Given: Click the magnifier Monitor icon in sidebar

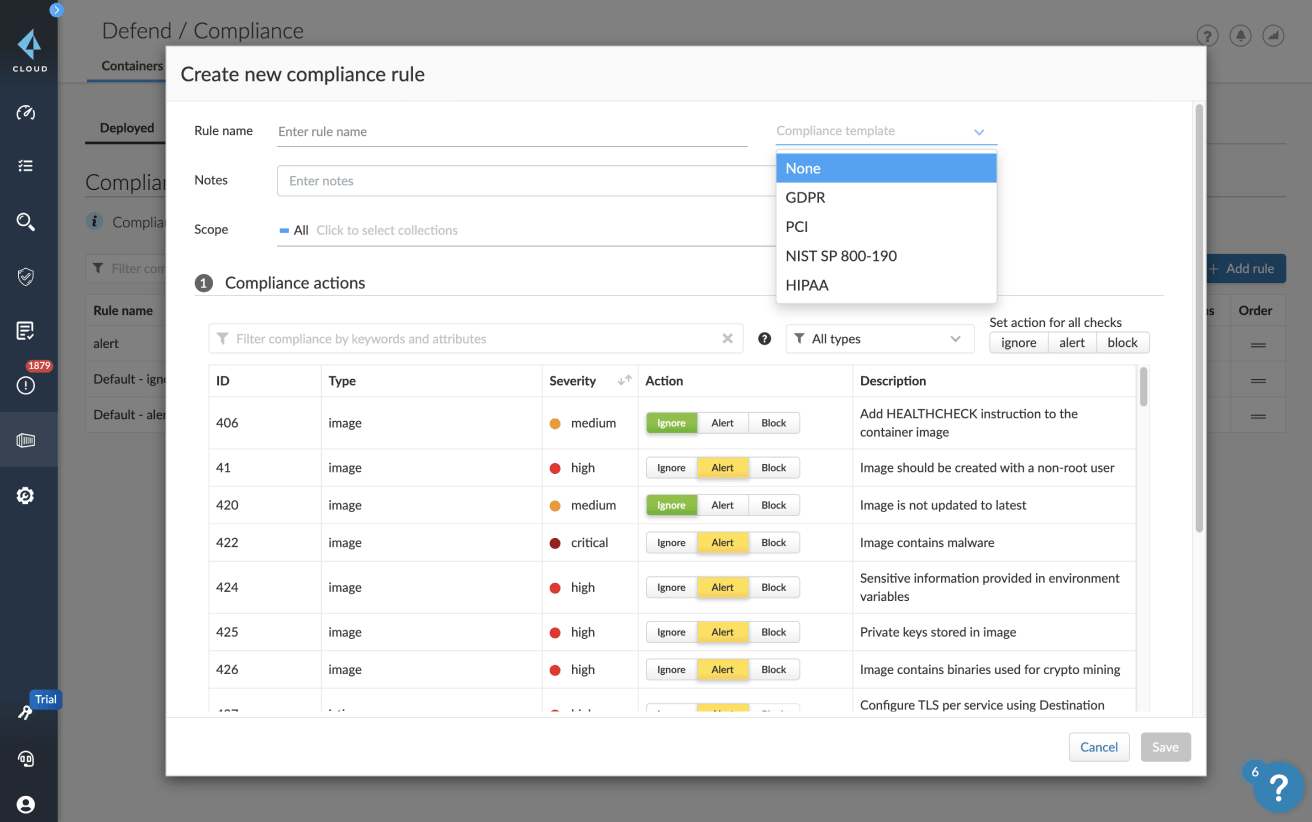Looking at the screenshot, I should click(x=26, y=222).
